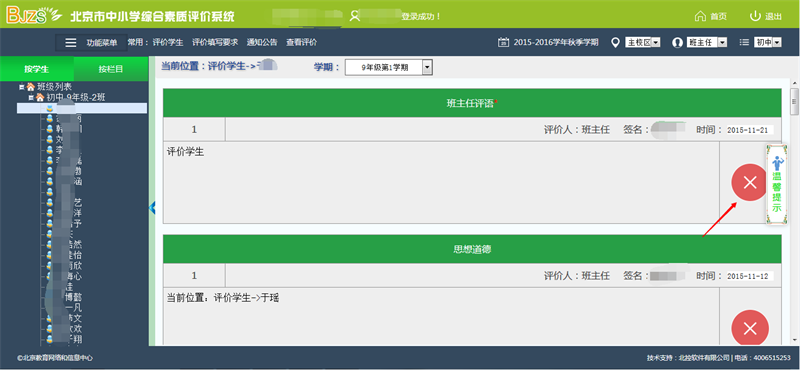This screenshot has width=800, height=370.
Task: Open the 主校区 campus dropdown
Action: (x=643, y=43)
